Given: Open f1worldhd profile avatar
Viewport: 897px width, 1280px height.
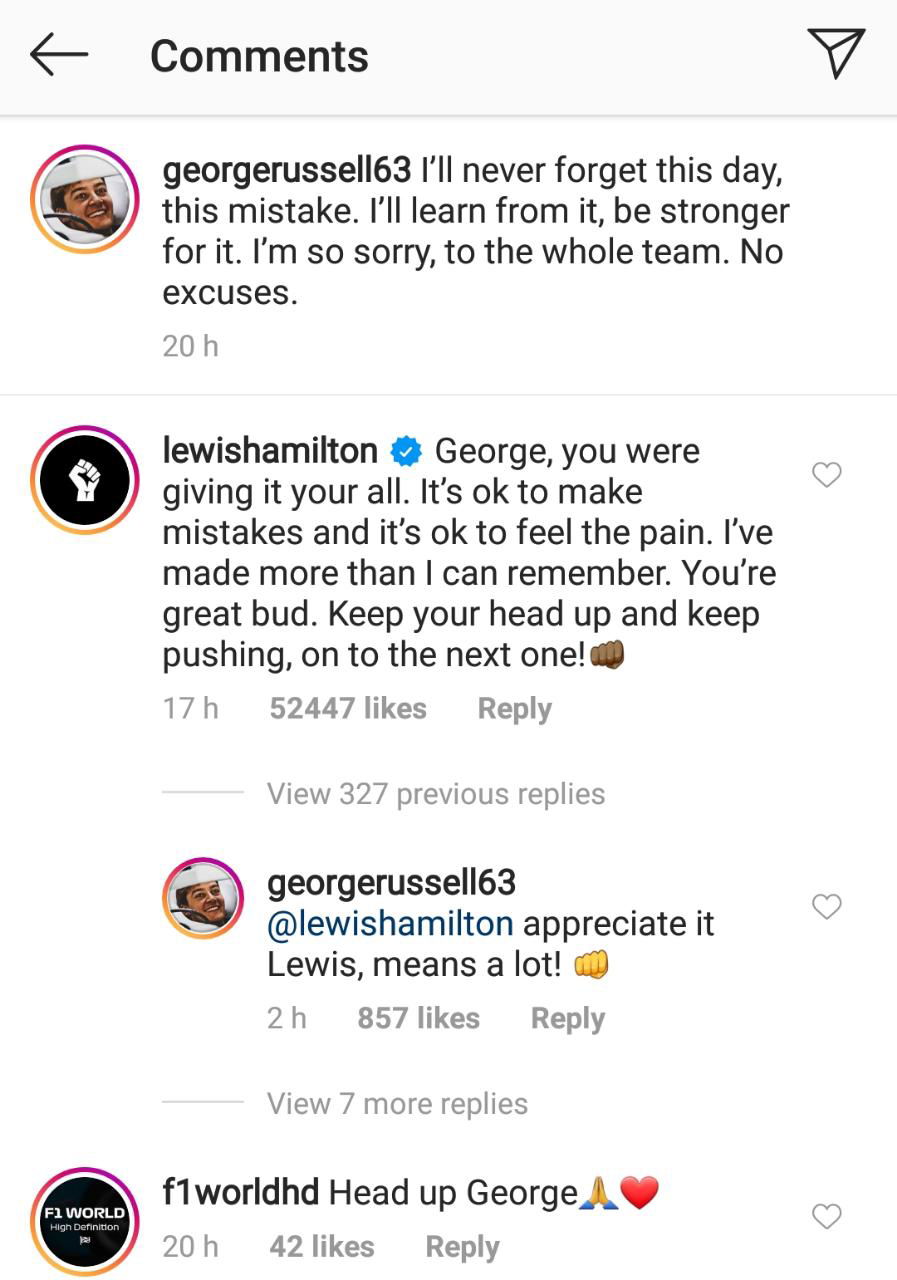Looking at the screenshot, I should click(x=84, y=1221).
